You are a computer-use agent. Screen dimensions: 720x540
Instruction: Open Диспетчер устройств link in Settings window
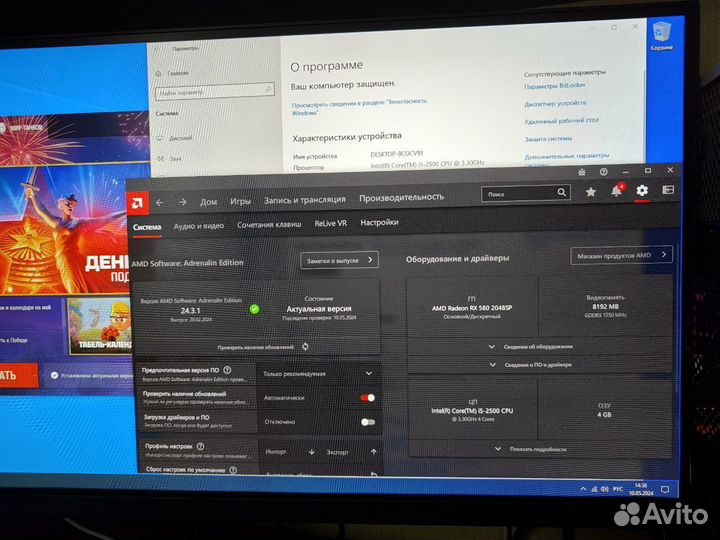(555, 103)
